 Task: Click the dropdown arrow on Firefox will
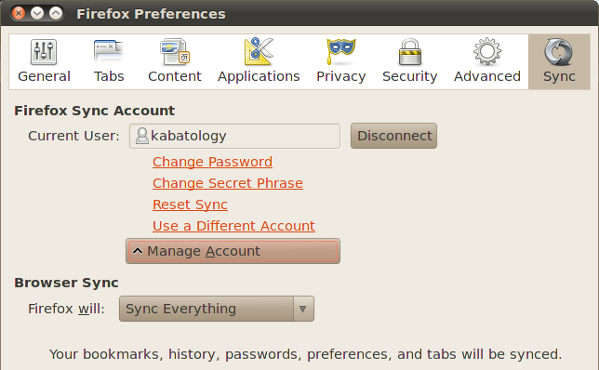pos(303,309)
